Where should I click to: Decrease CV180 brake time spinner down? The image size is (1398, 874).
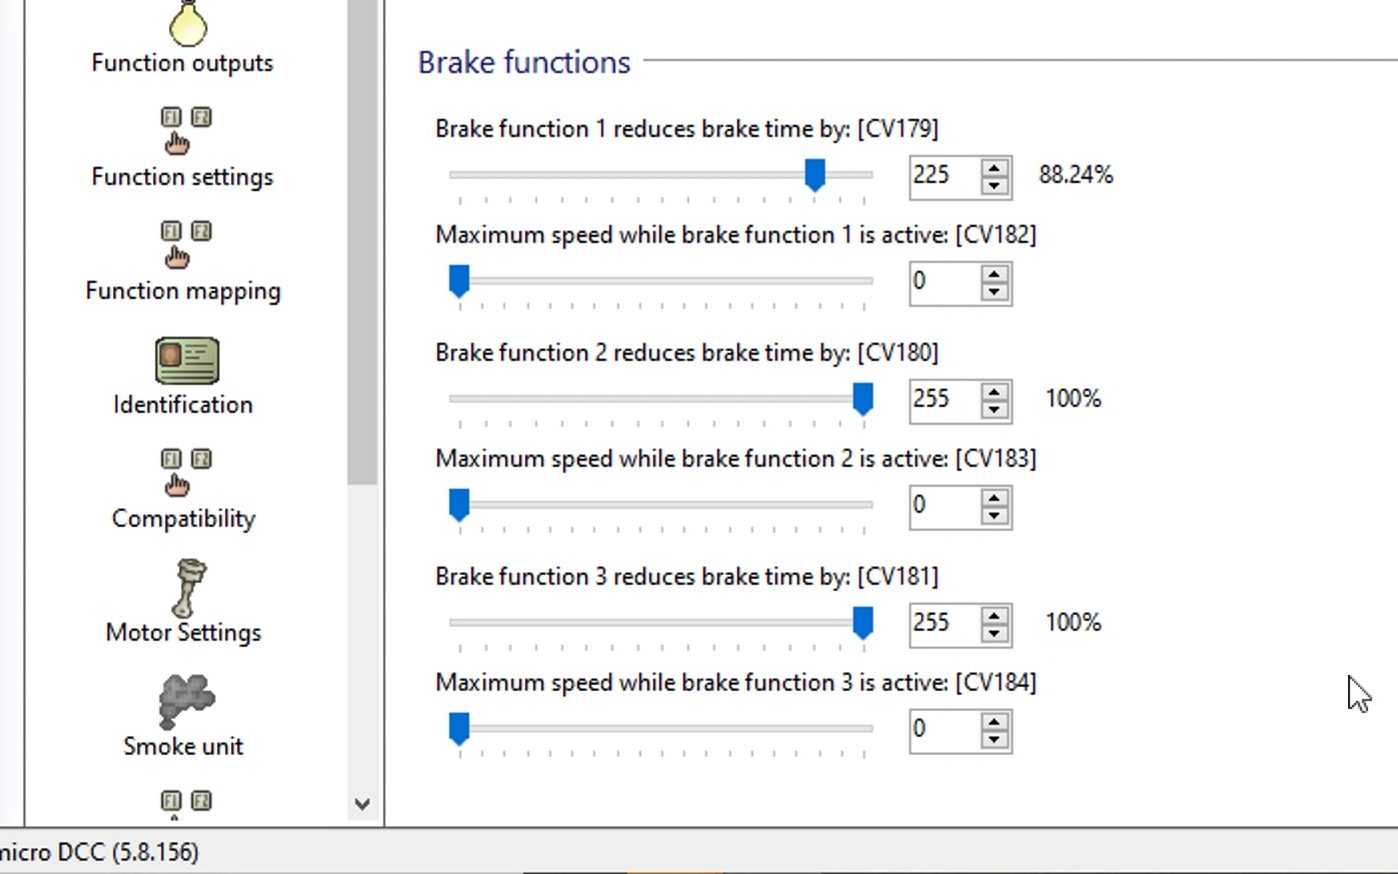994,409
